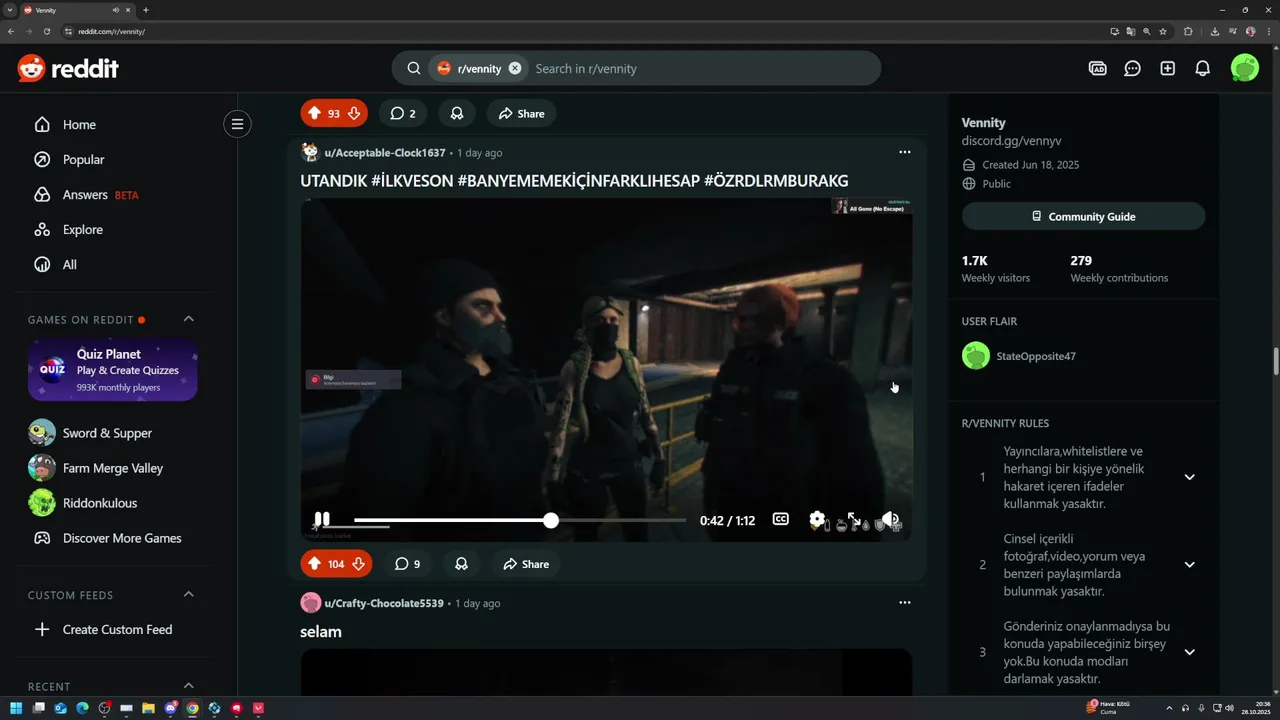
Task: Collapse the Games on Reddit section
Action: point(188,319)
